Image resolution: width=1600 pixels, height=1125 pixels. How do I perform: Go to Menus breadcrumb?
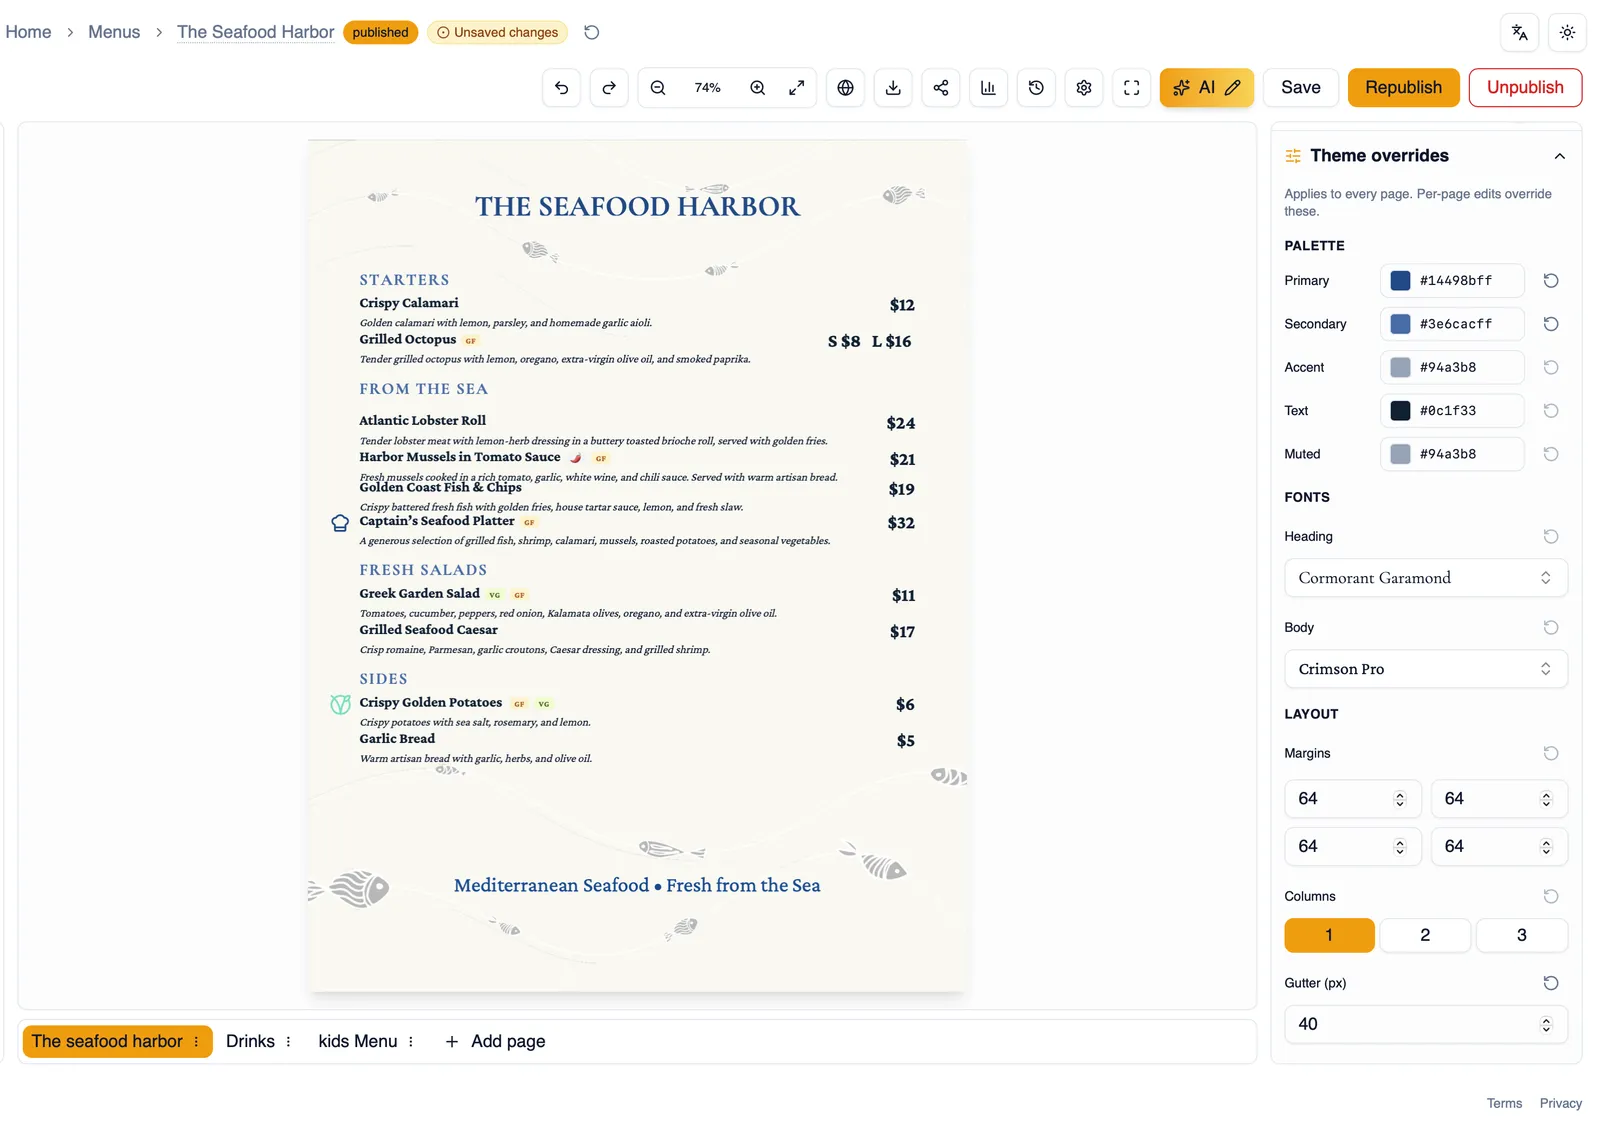click(114, 32)
